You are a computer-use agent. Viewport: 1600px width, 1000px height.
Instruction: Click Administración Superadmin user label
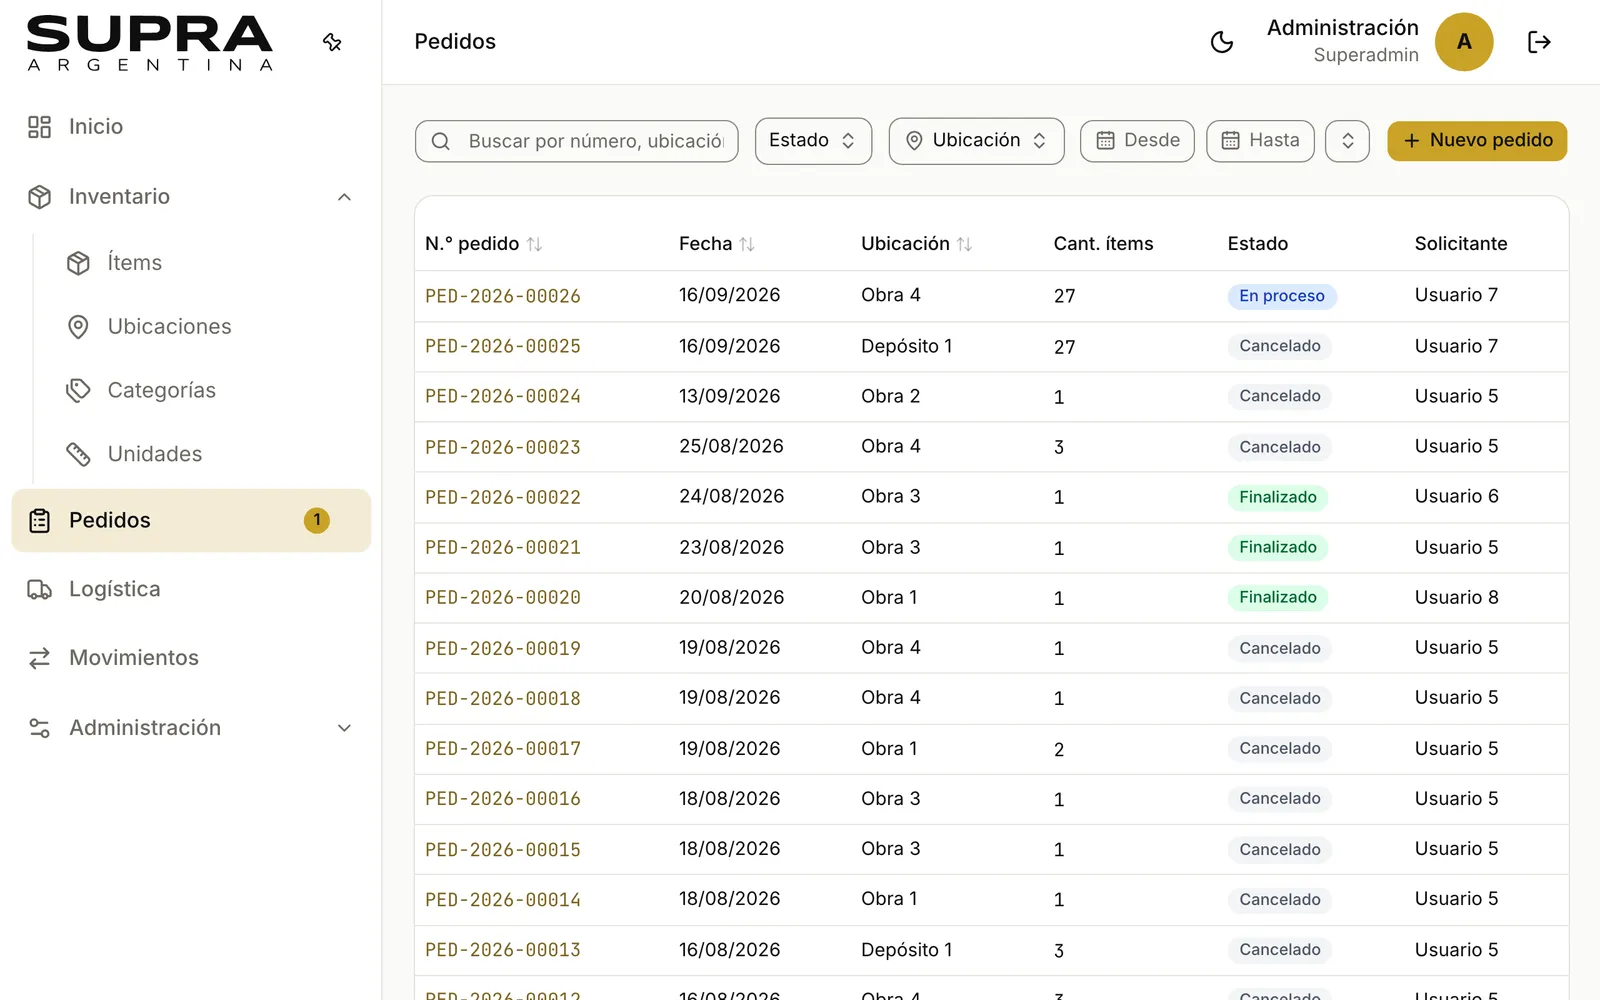[1343, 41]
